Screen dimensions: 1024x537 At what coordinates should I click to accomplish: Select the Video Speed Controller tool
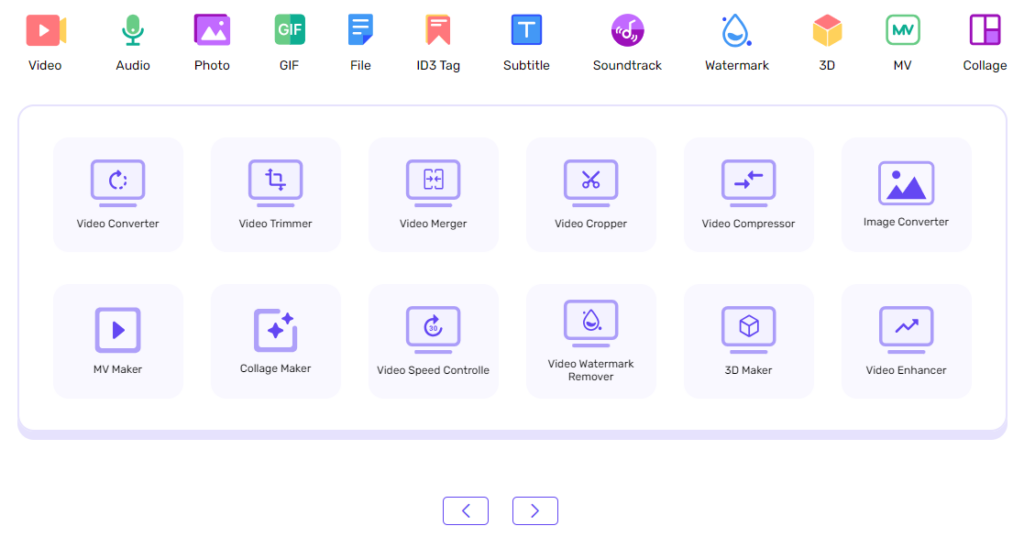point(433,341)
